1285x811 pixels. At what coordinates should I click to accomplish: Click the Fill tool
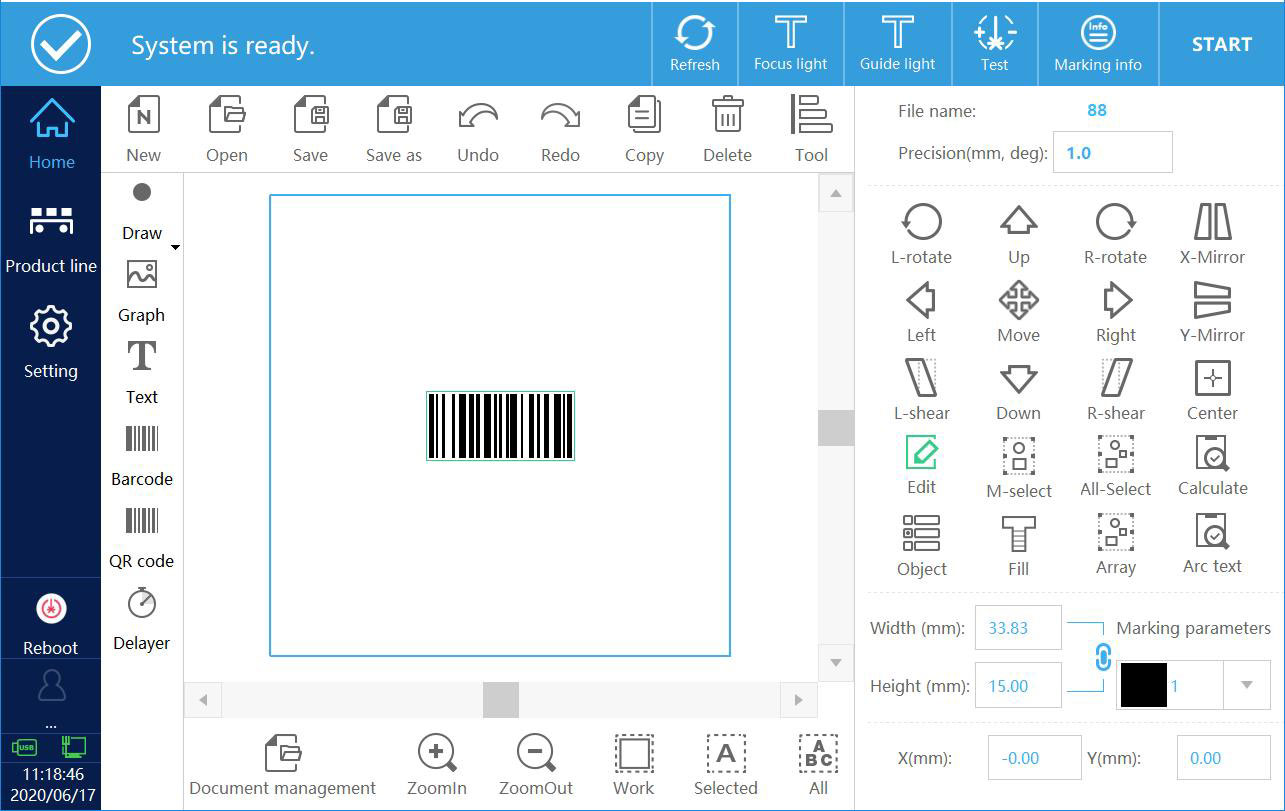coord(1018,546)
